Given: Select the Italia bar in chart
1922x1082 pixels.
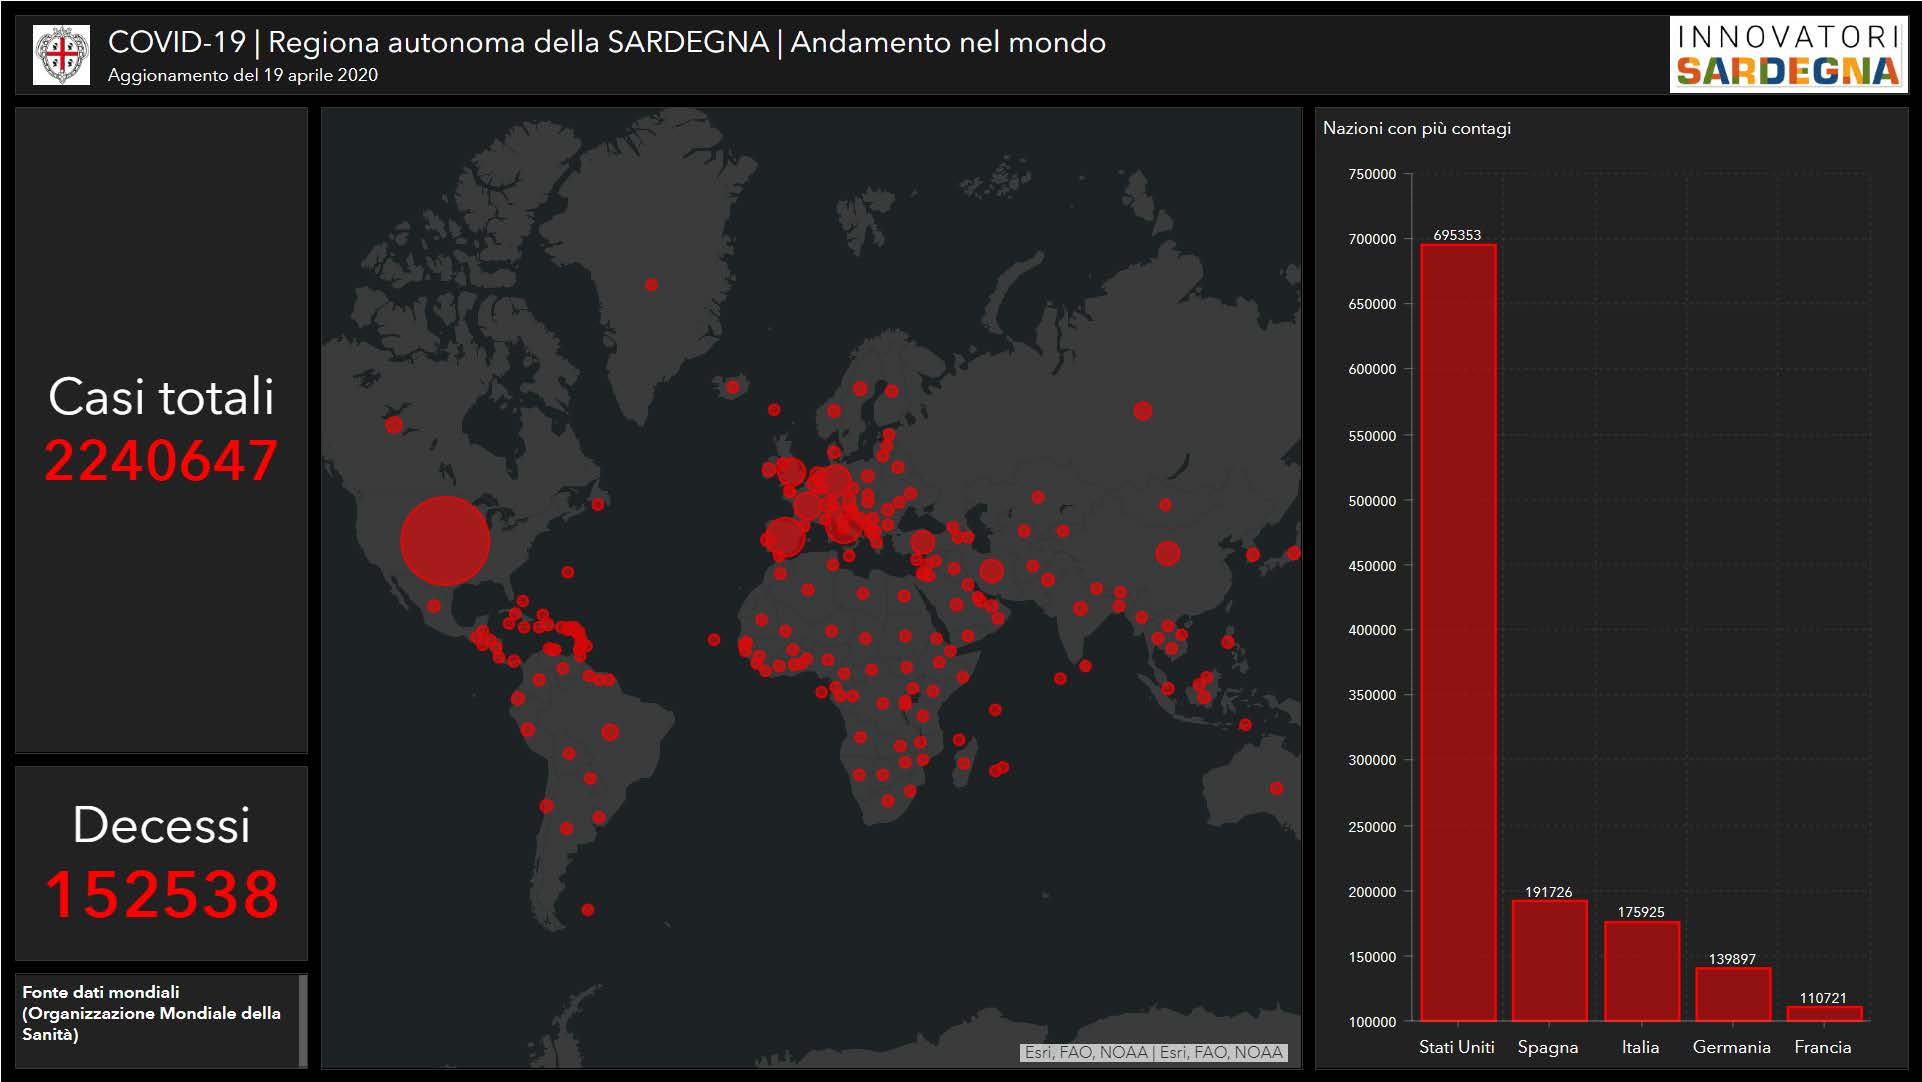Looking at the screenshot, I should click(x=1641, y=970).
